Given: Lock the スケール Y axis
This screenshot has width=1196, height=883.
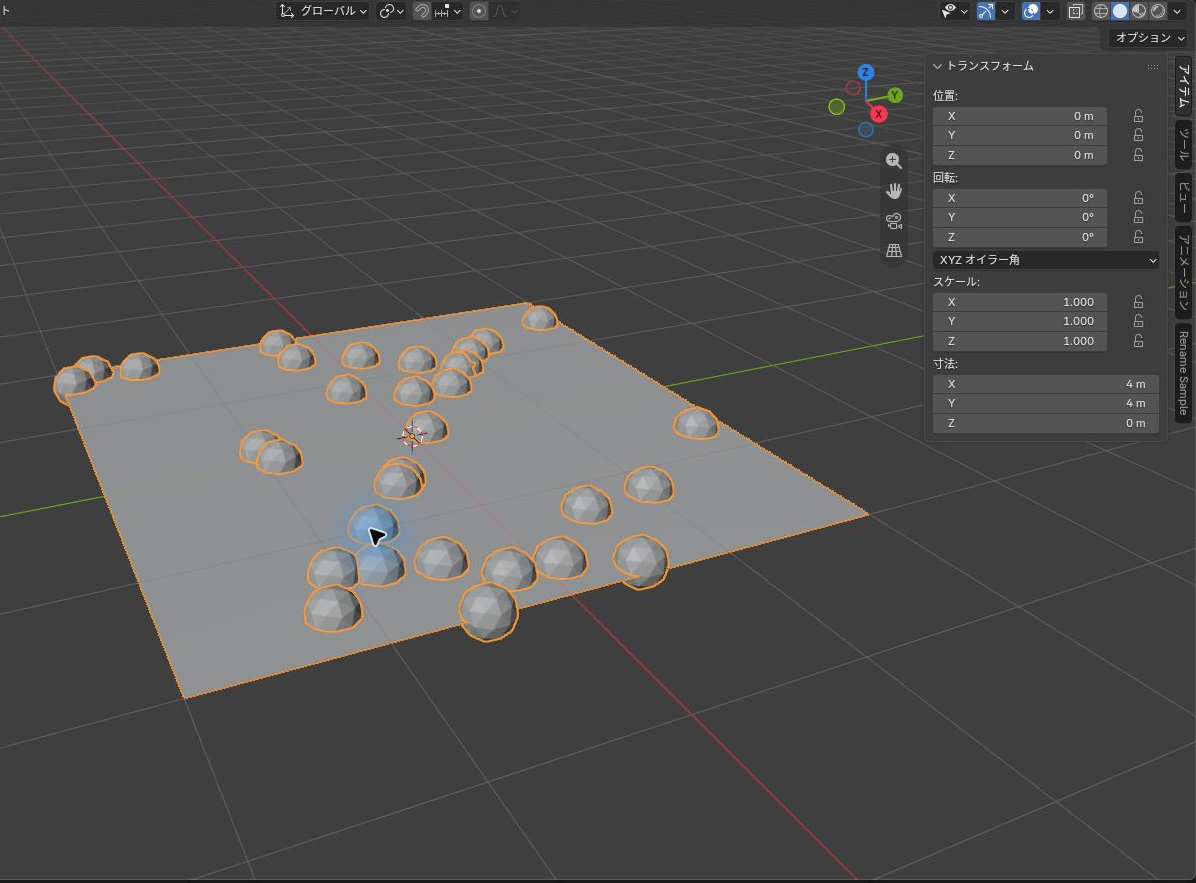Looking at the screenshot, I should [1138, 321].
